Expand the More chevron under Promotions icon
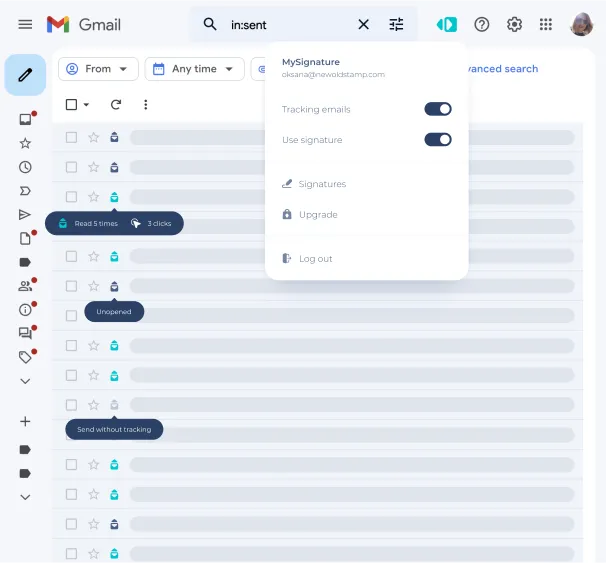606x563 pixels. tap(25, 381)
